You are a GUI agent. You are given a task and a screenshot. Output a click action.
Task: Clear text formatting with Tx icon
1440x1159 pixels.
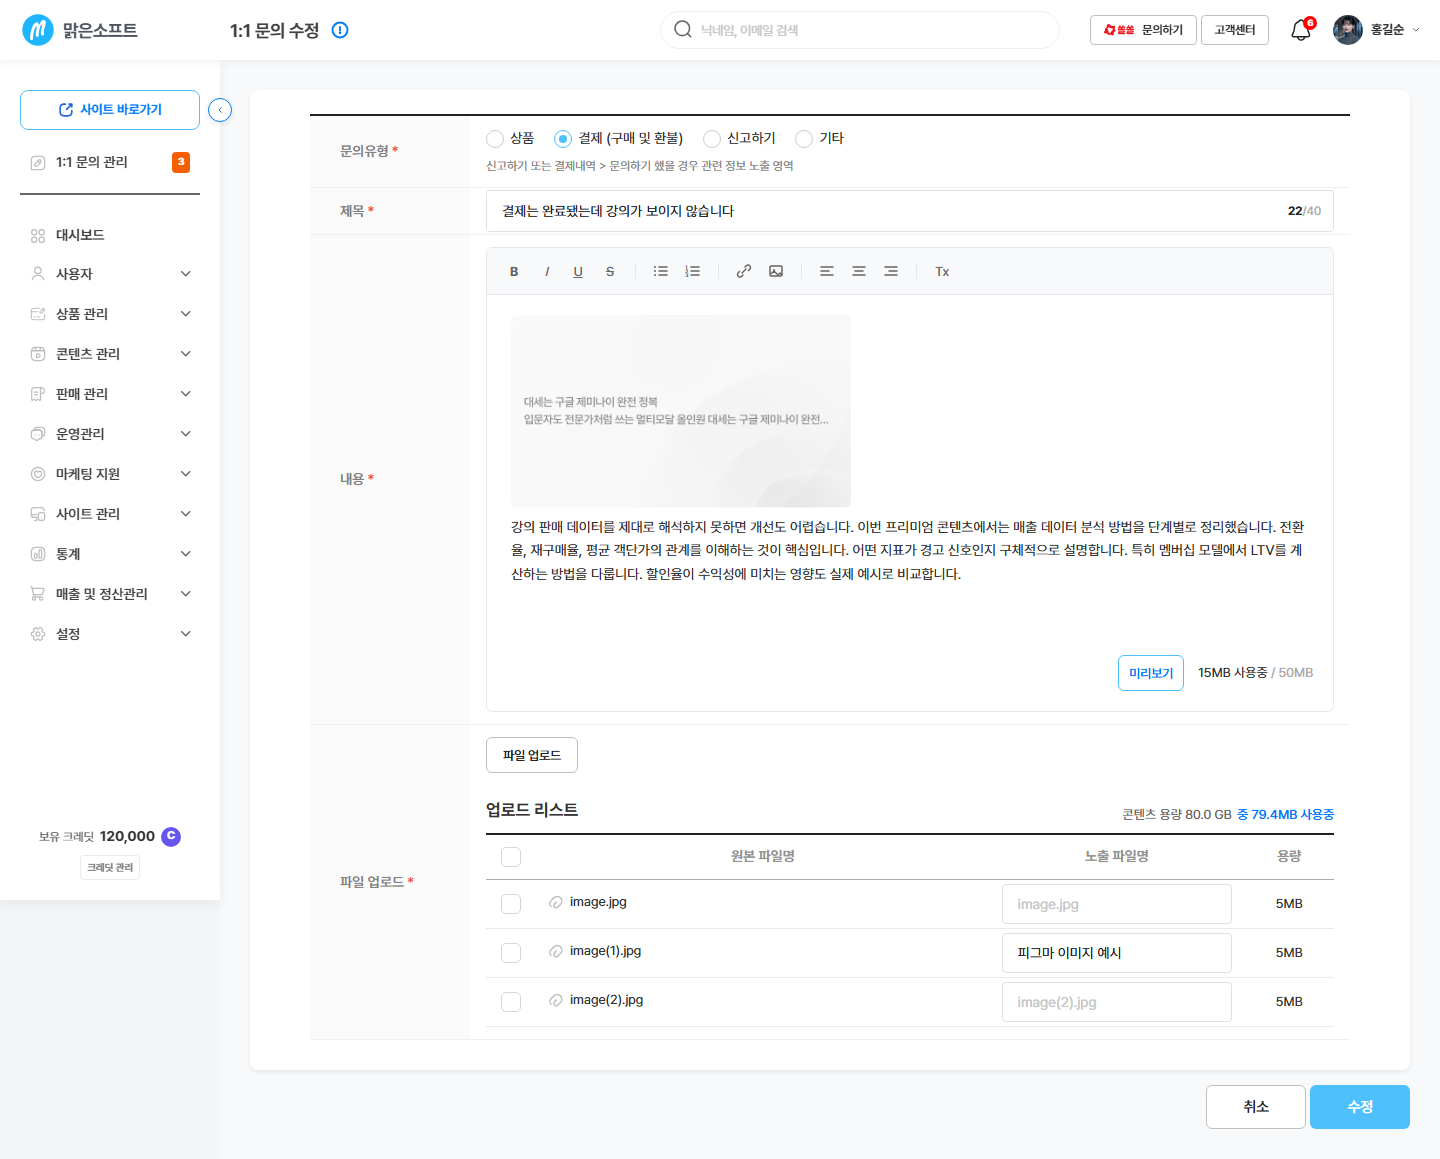click(942, 272)
